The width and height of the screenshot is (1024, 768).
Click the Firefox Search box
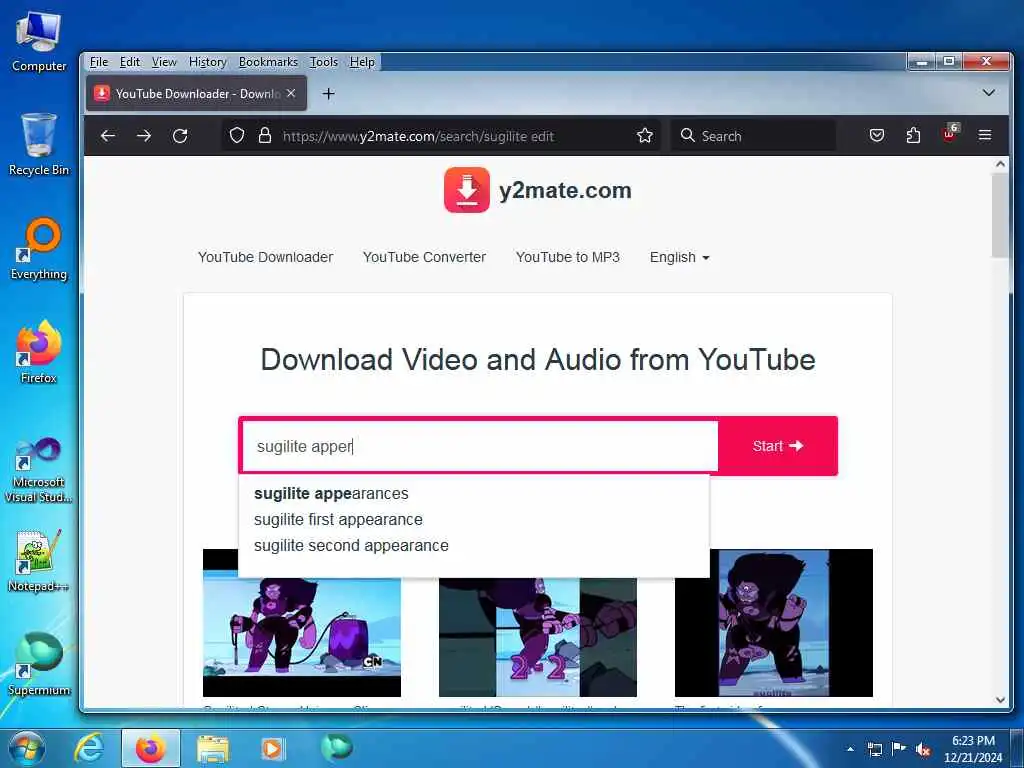click(753, 136)
